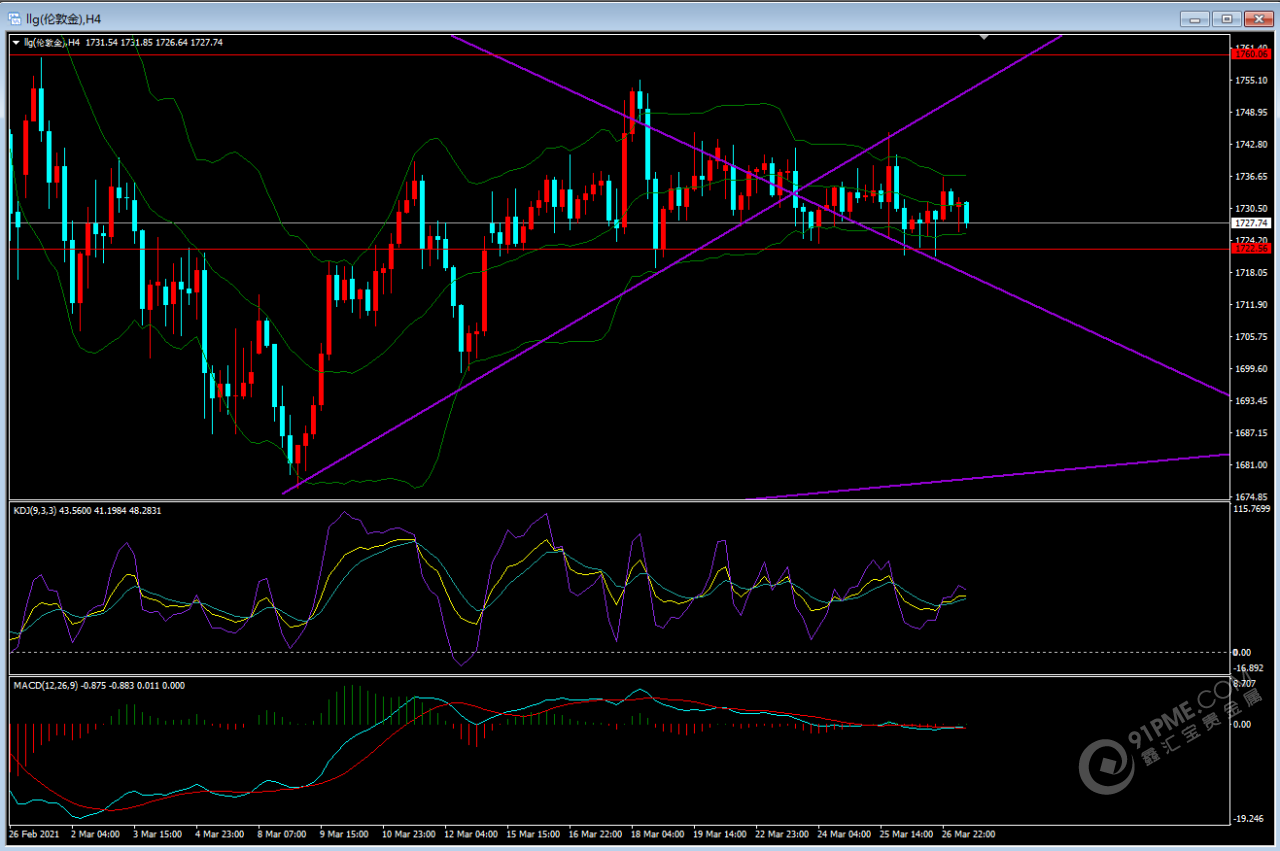Close the llg(伦敦金),H4 chart window
Screen dimensions: 1280x851
pyautogui.click(x=1258, y=18)
